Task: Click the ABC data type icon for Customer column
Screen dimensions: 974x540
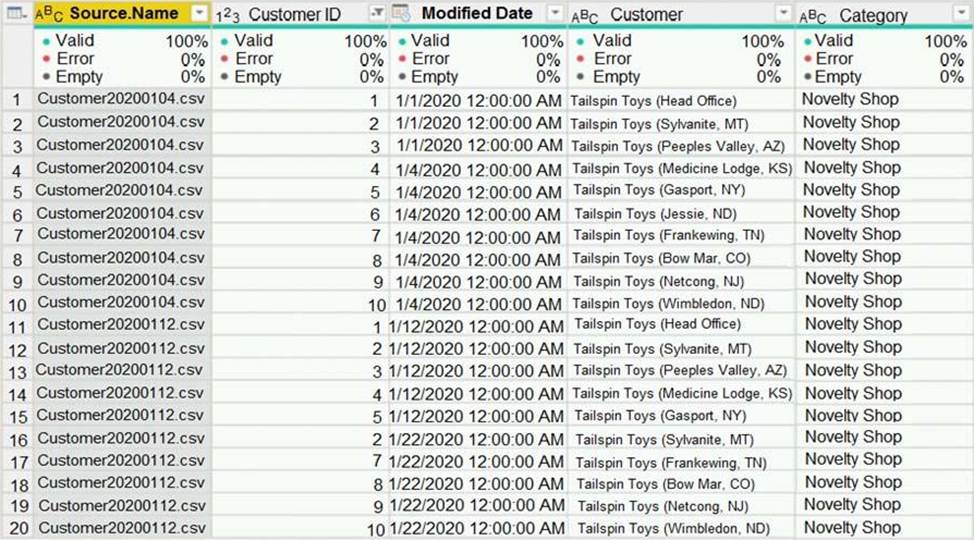Action: [584, 16]
